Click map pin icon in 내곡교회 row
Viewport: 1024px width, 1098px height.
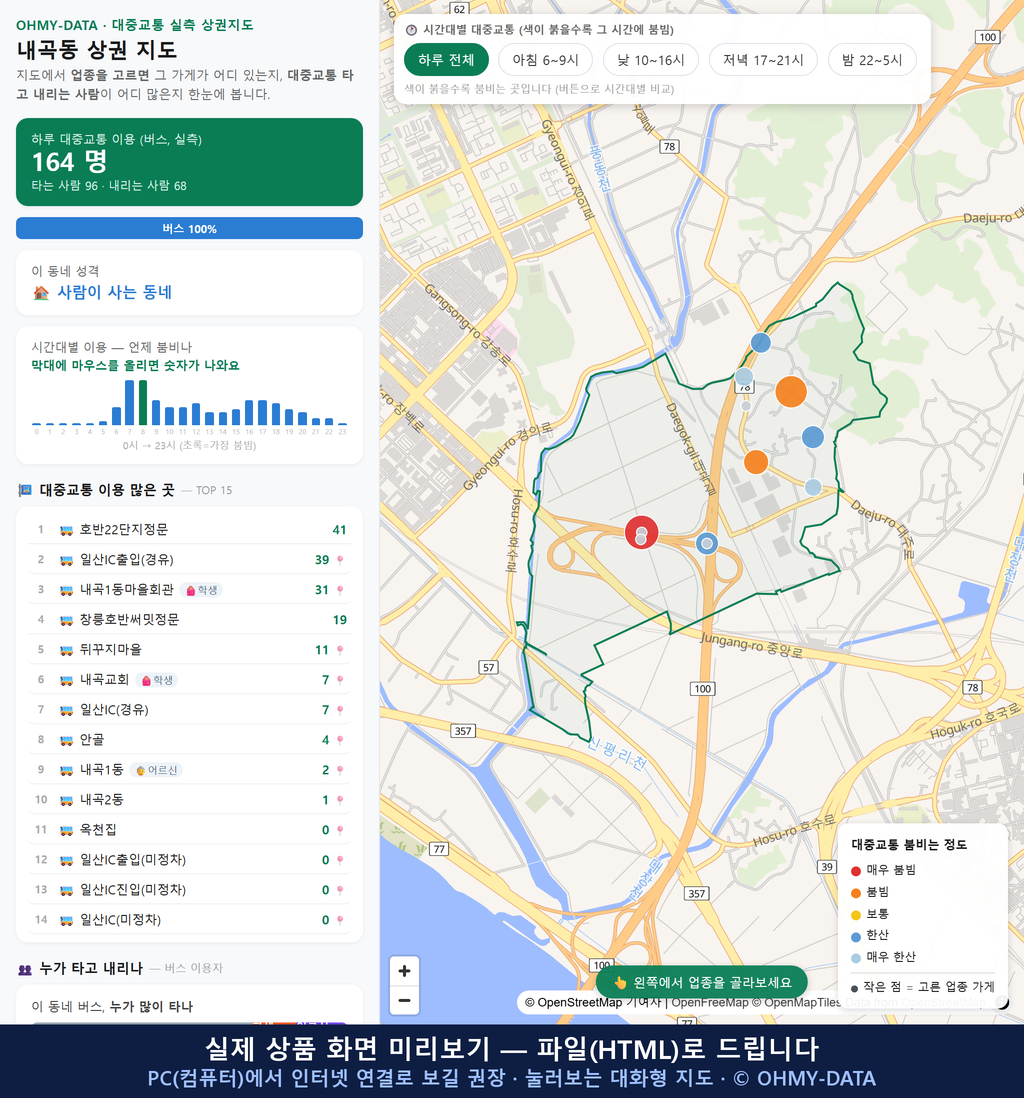click(x=340, y=680)
